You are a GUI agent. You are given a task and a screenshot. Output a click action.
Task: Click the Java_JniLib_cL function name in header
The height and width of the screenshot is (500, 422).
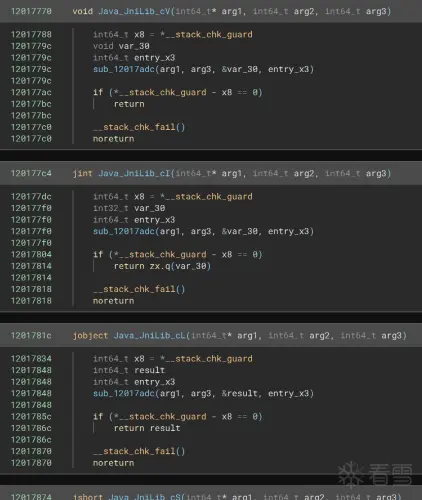click(150, 335)
